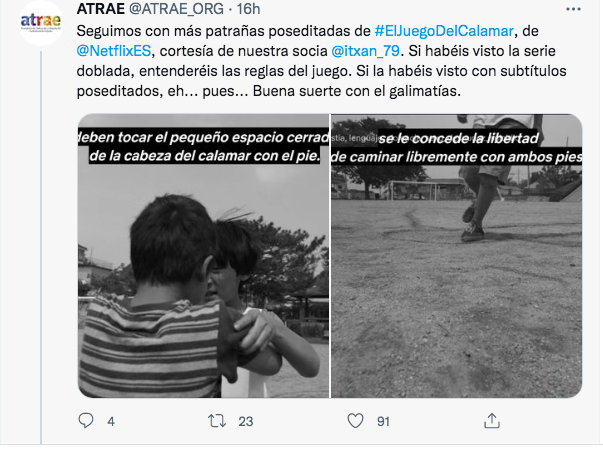Image resolution: width=603 pixels, height=449 pixels.
Task: Click the ATRAE profile avatar
Action: coord(40,23)
